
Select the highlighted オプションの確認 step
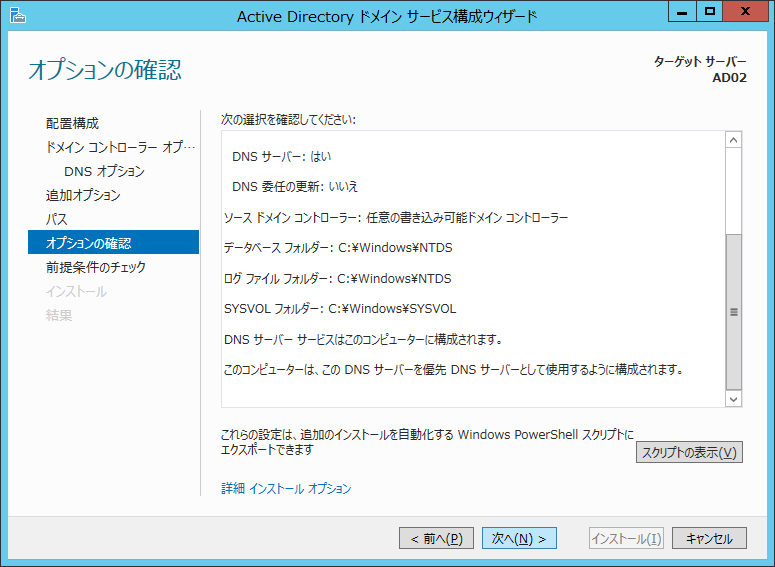coord(88,243)
